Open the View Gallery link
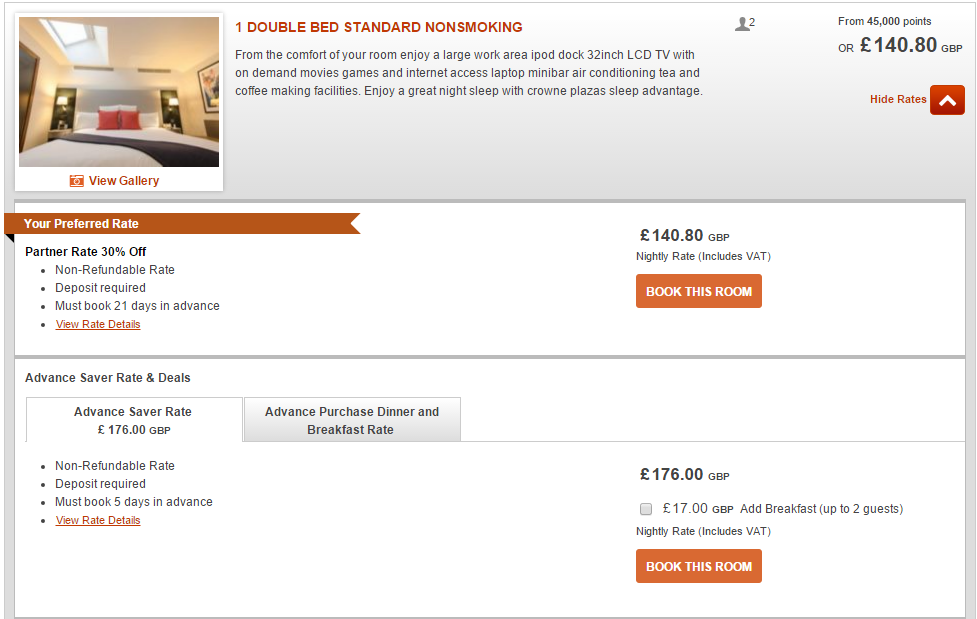977x619 pixels. click(123, 181)
